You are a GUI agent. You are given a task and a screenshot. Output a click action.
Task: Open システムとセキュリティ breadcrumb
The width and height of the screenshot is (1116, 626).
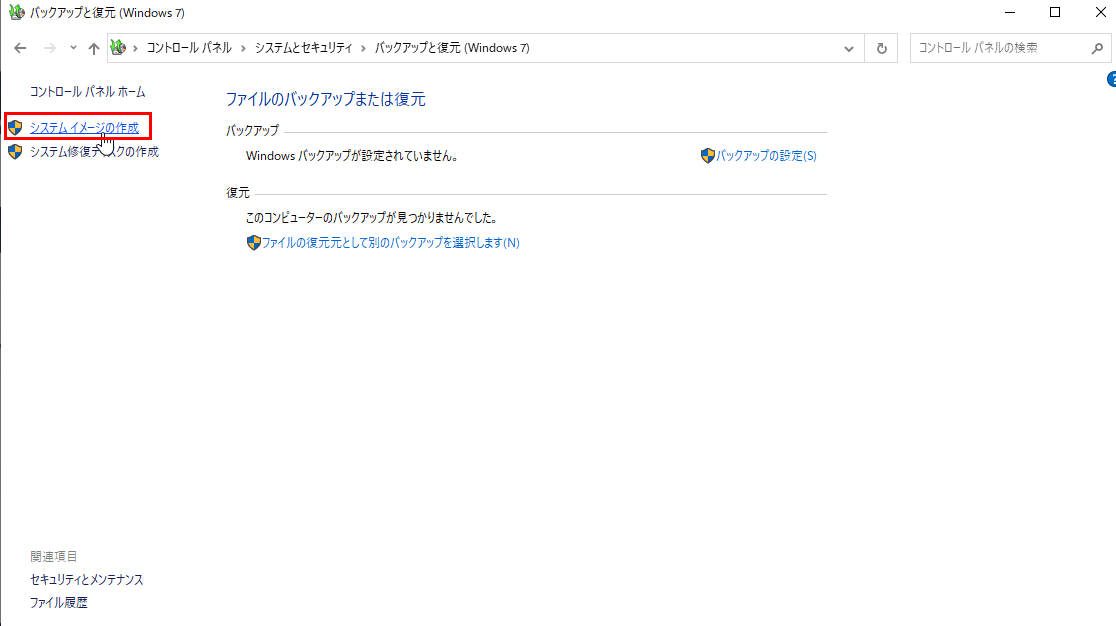303,48
